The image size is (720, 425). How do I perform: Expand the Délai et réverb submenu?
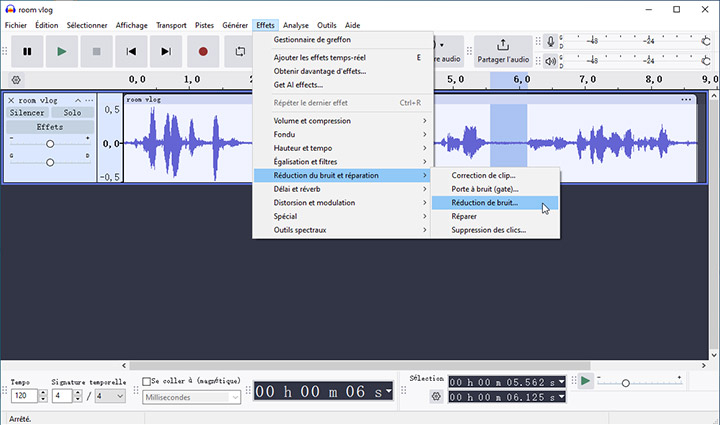[x=341, y=189]
